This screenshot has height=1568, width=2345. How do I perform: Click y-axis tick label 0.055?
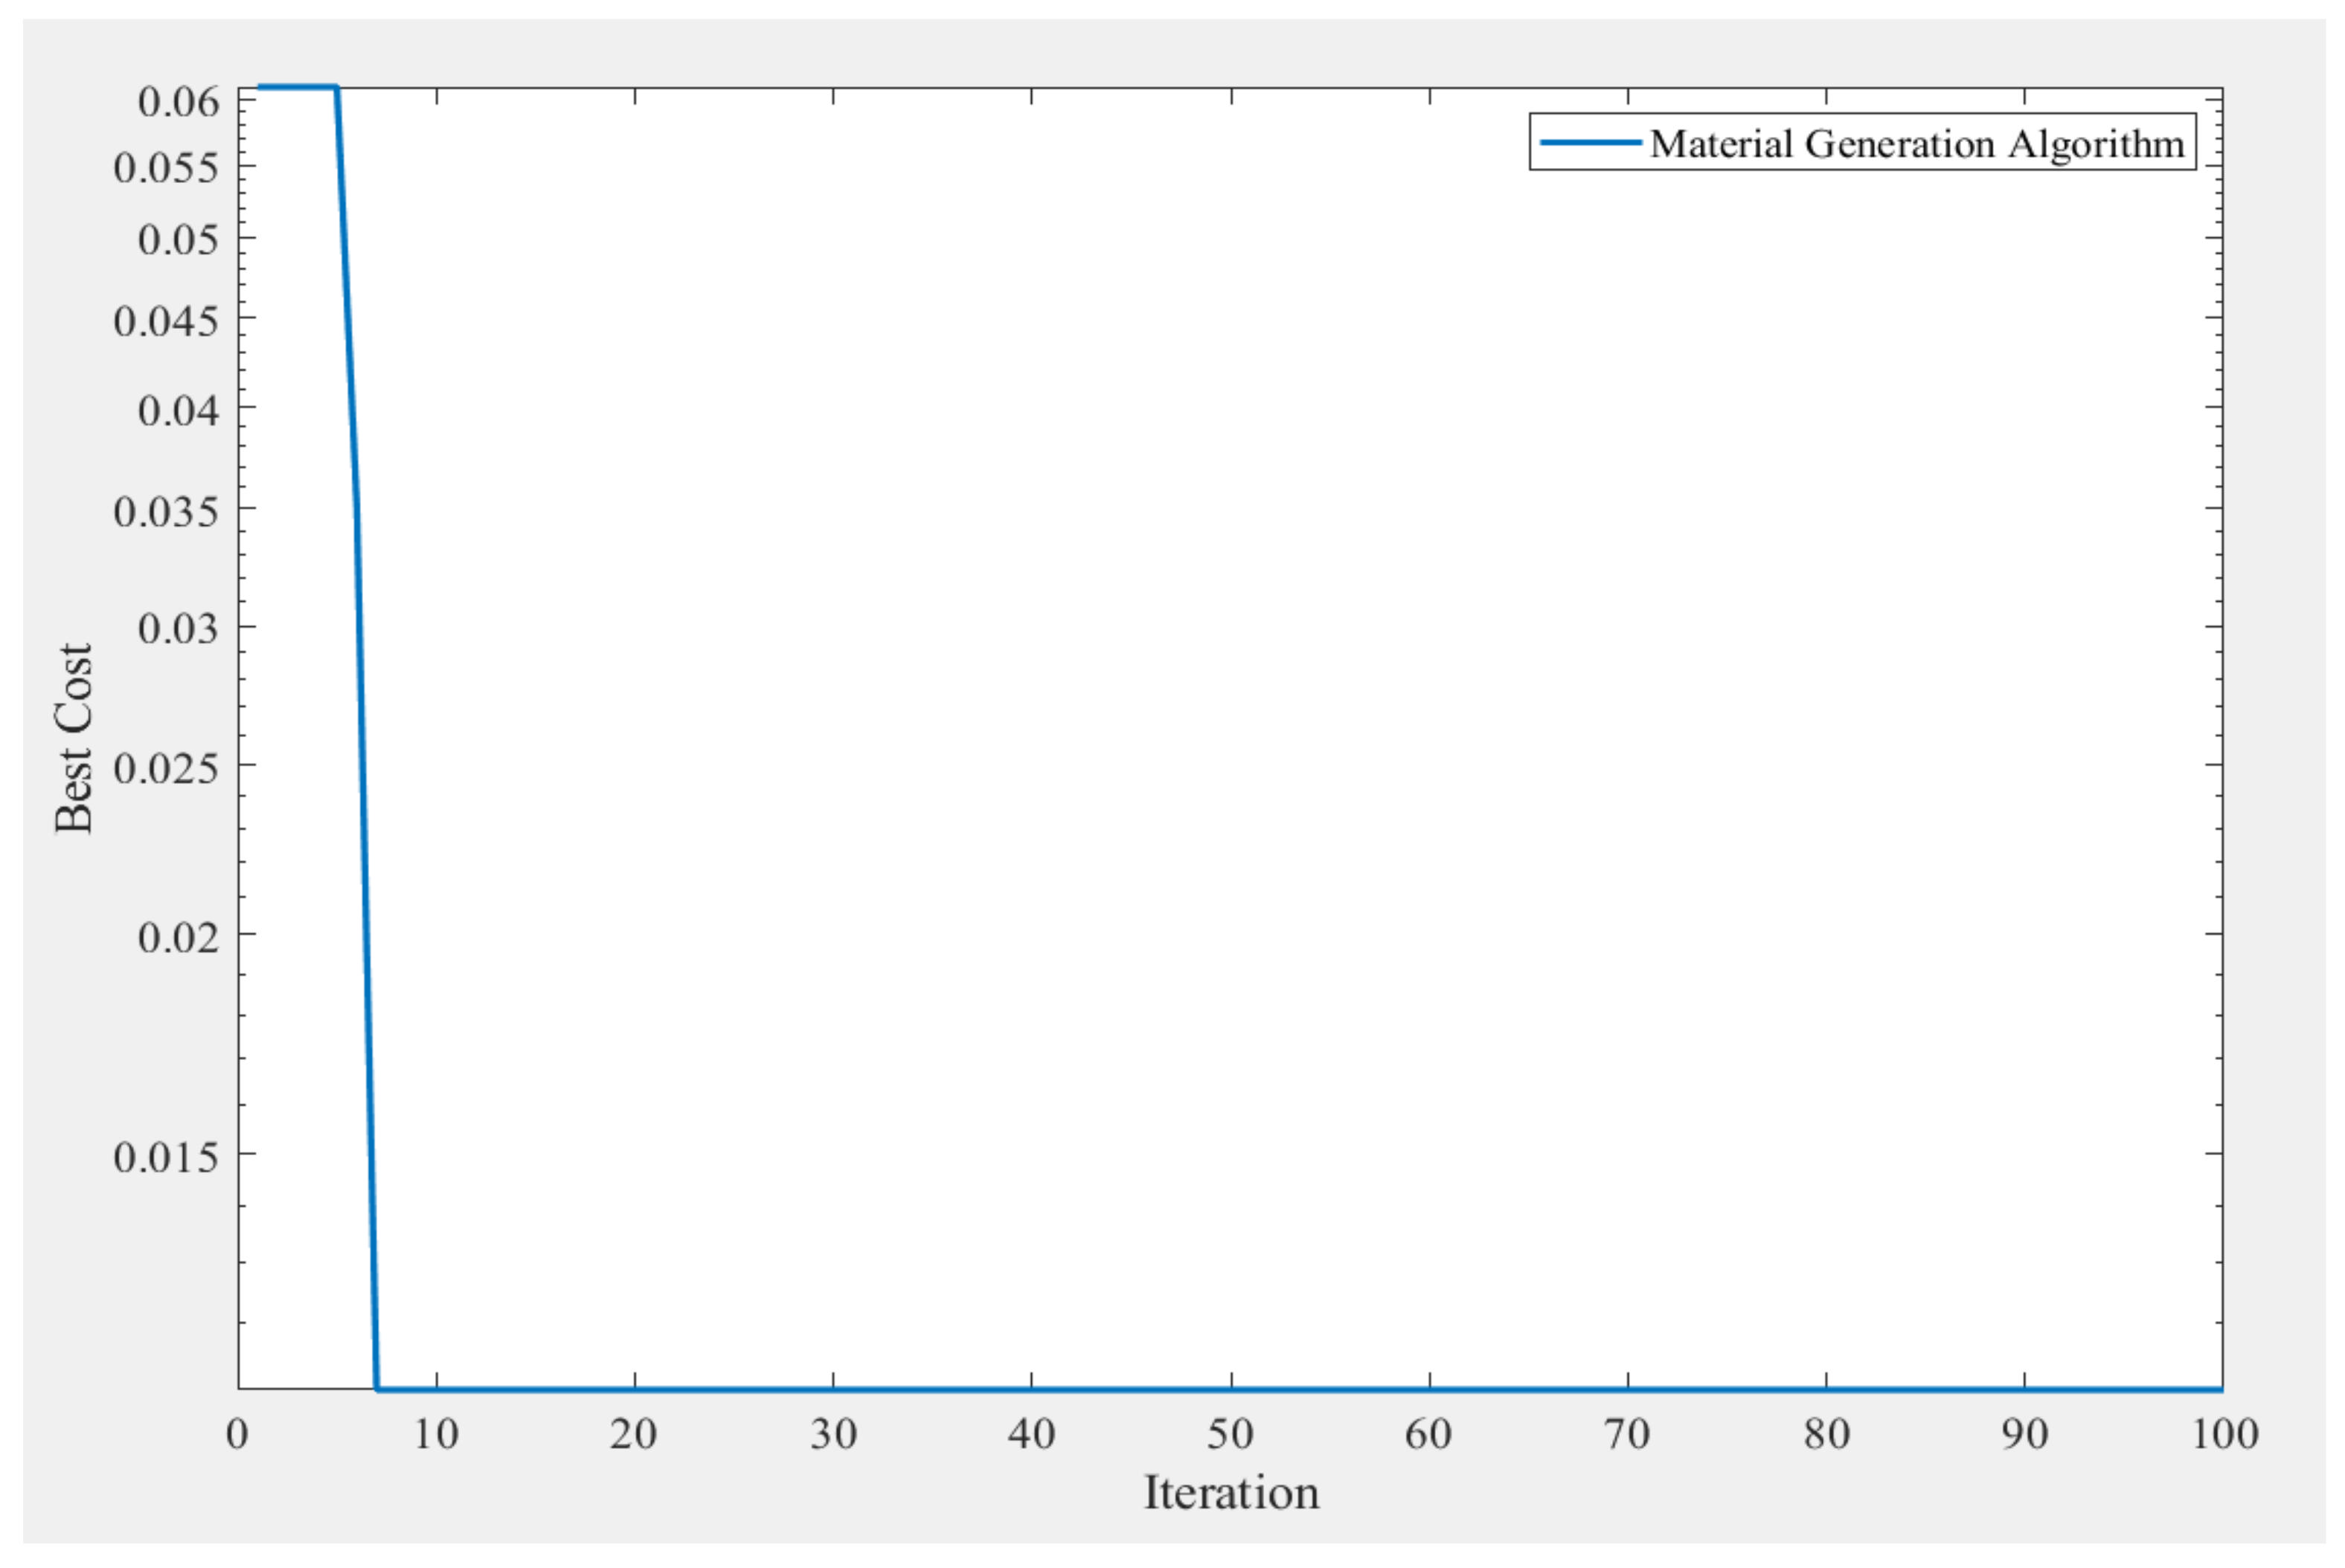(166, 167)
